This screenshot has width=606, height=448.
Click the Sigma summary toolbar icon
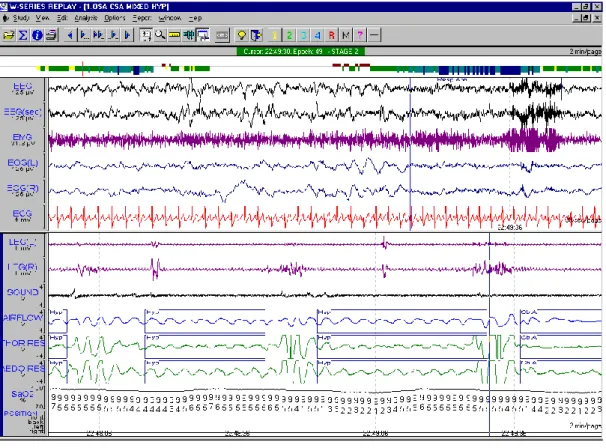point(23,36)
